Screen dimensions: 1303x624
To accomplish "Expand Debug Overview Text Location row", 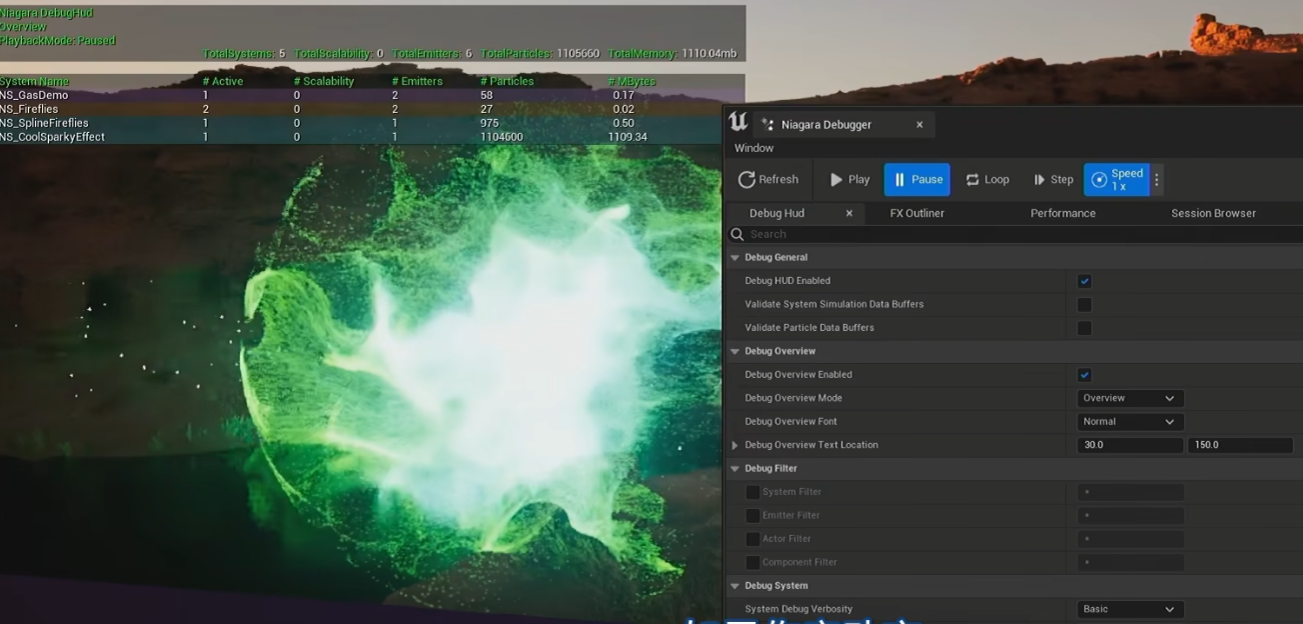I will [735, 445].
